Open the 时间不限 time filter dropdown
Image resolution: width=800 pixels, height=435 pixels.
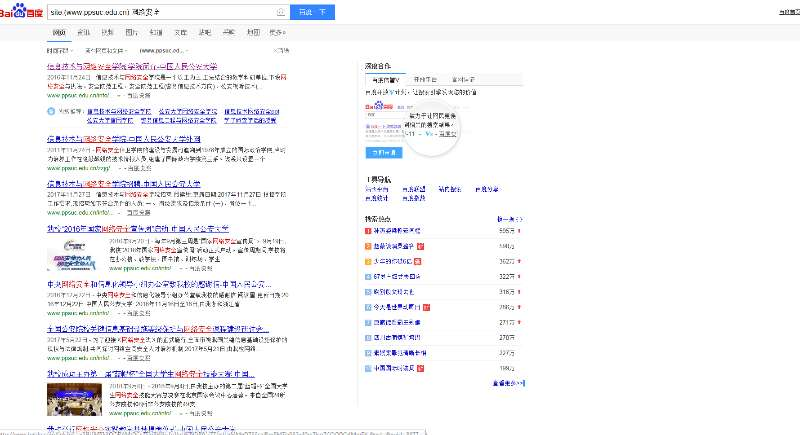pyautogui.click(x=60, y=50)
